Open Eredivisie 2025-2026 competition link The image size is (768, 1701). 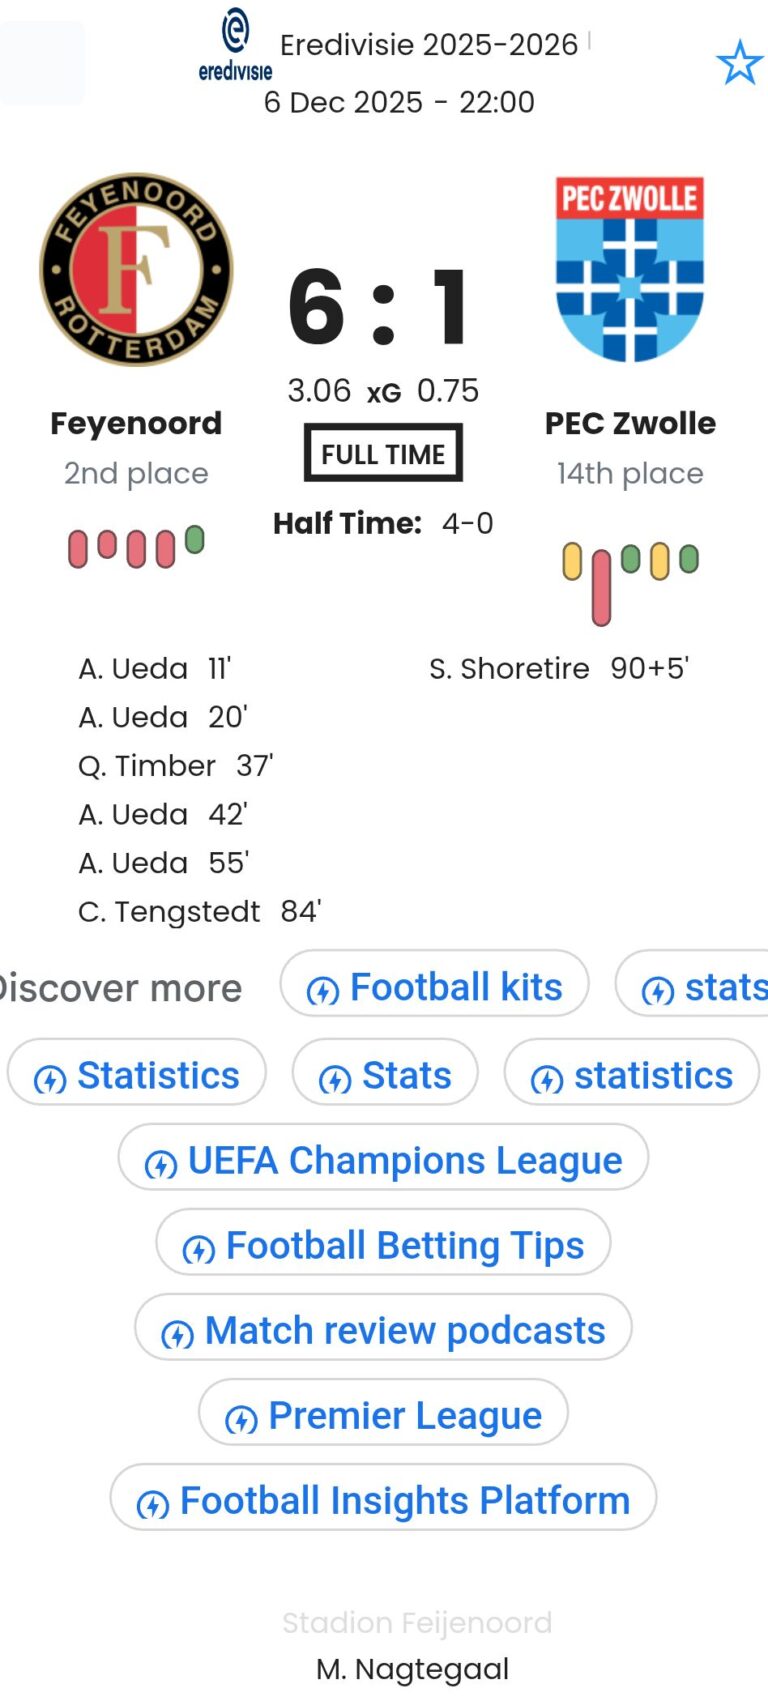coord(428,45)
